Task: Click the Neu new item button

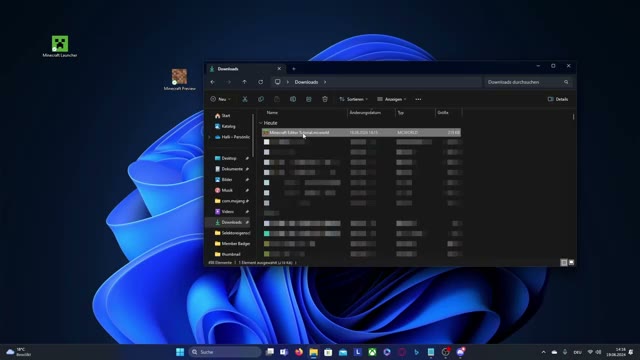Action: [x=220, y=99]
